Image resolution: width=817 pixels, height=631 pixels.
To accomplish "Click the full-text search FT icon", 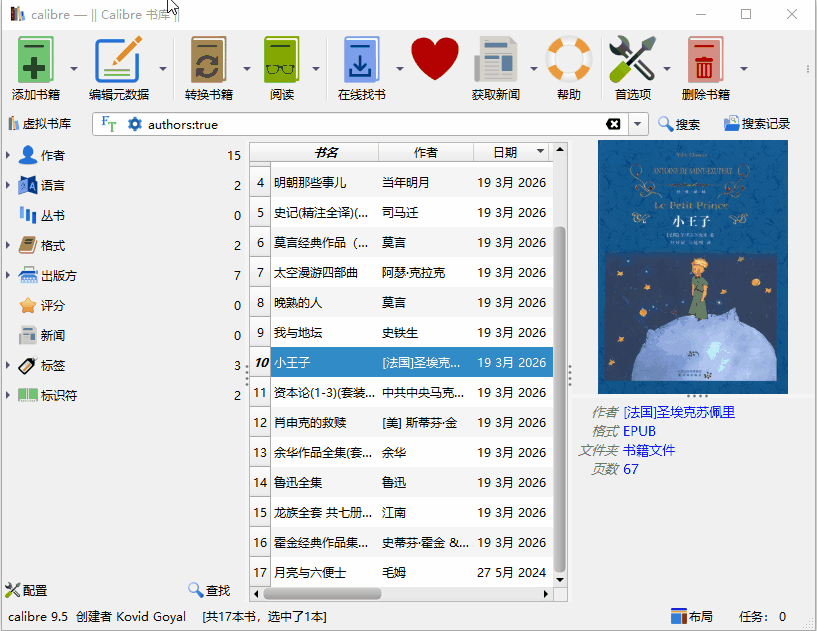I will 108,124.
